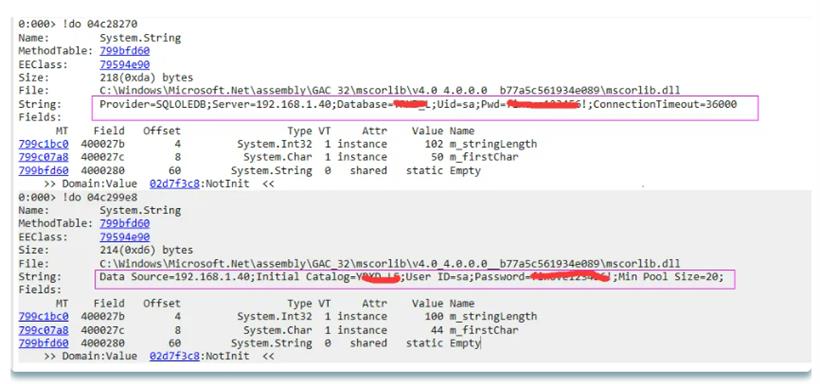Open 799bfd60 link in Empty row of the 04c28270 fields

pyautogui.click(x=43, y=171)
